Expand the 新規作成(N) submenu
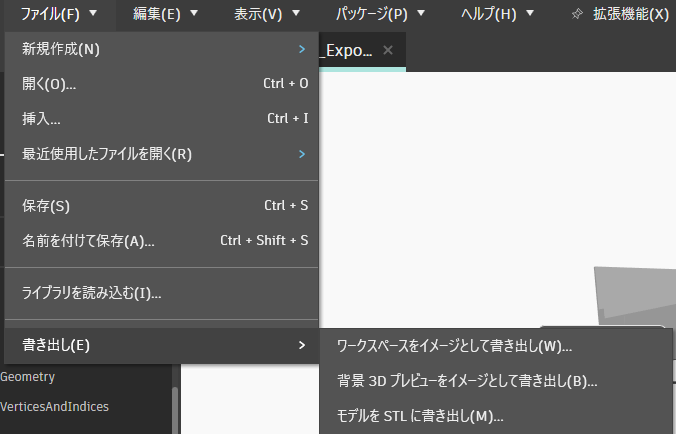The width and height of the screenshot is (676, 434). click(x=162, y=49)
